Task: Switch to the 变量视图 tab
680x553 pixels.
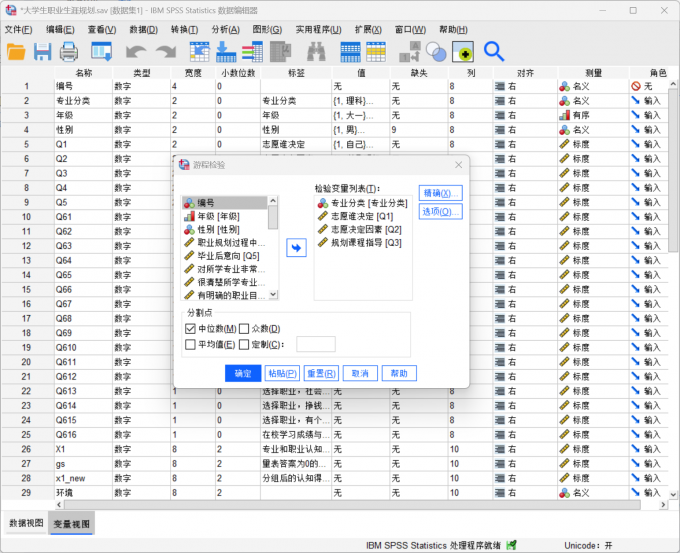Action: pyautogui.click(x=72, y=524)
